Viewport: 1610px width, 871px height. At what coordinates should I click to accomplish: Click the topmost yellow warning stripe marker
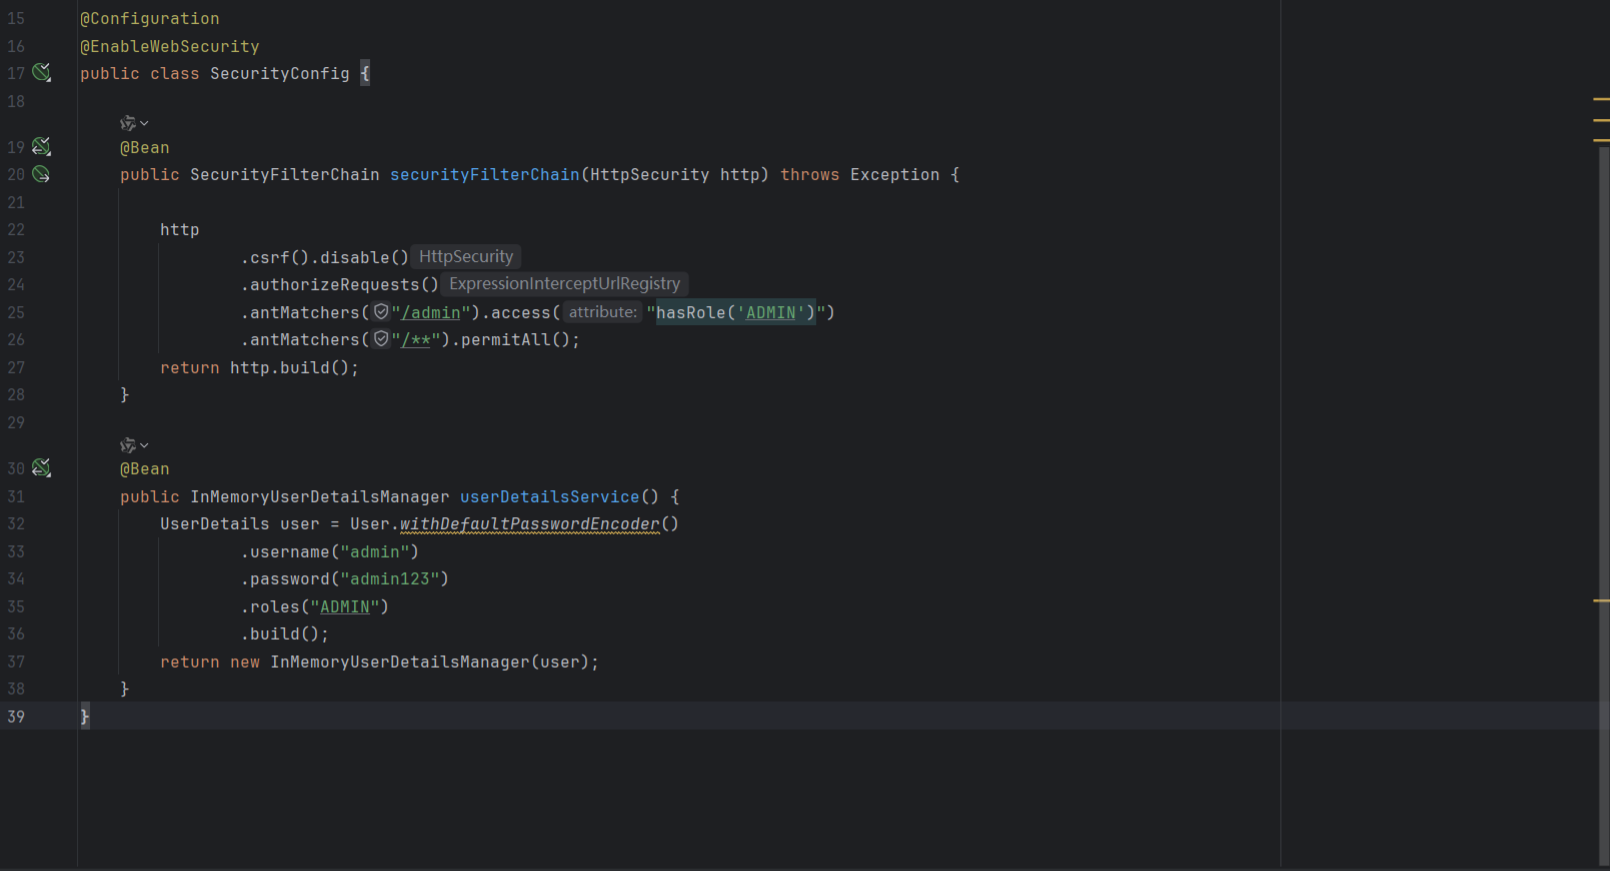(x=1601, y=99)
